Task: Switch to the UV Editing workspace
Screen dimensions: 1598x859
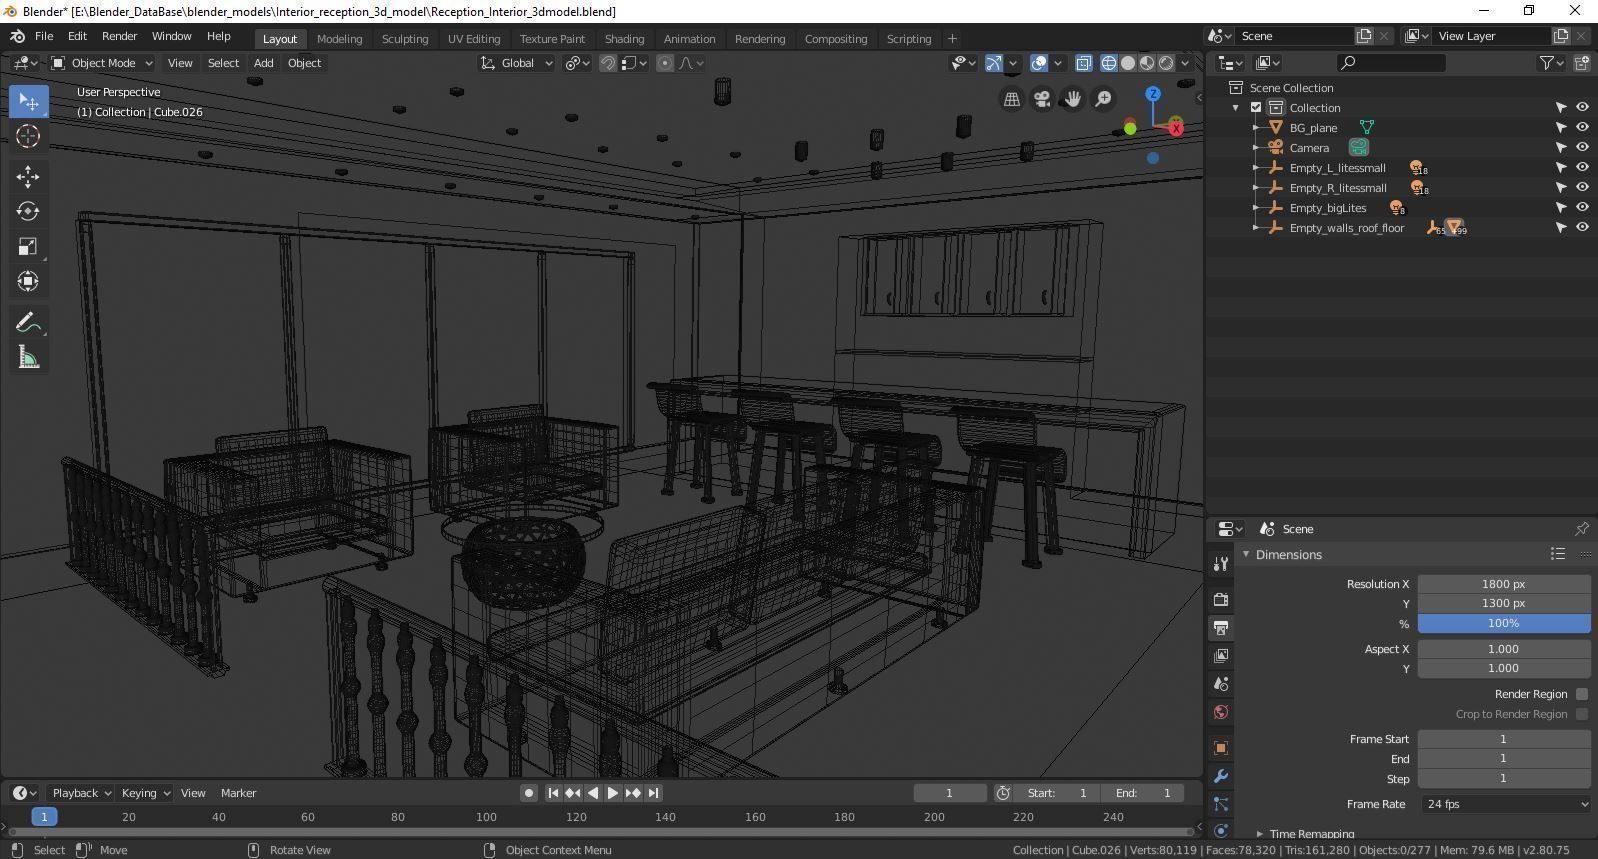Action: coord(474,39)
